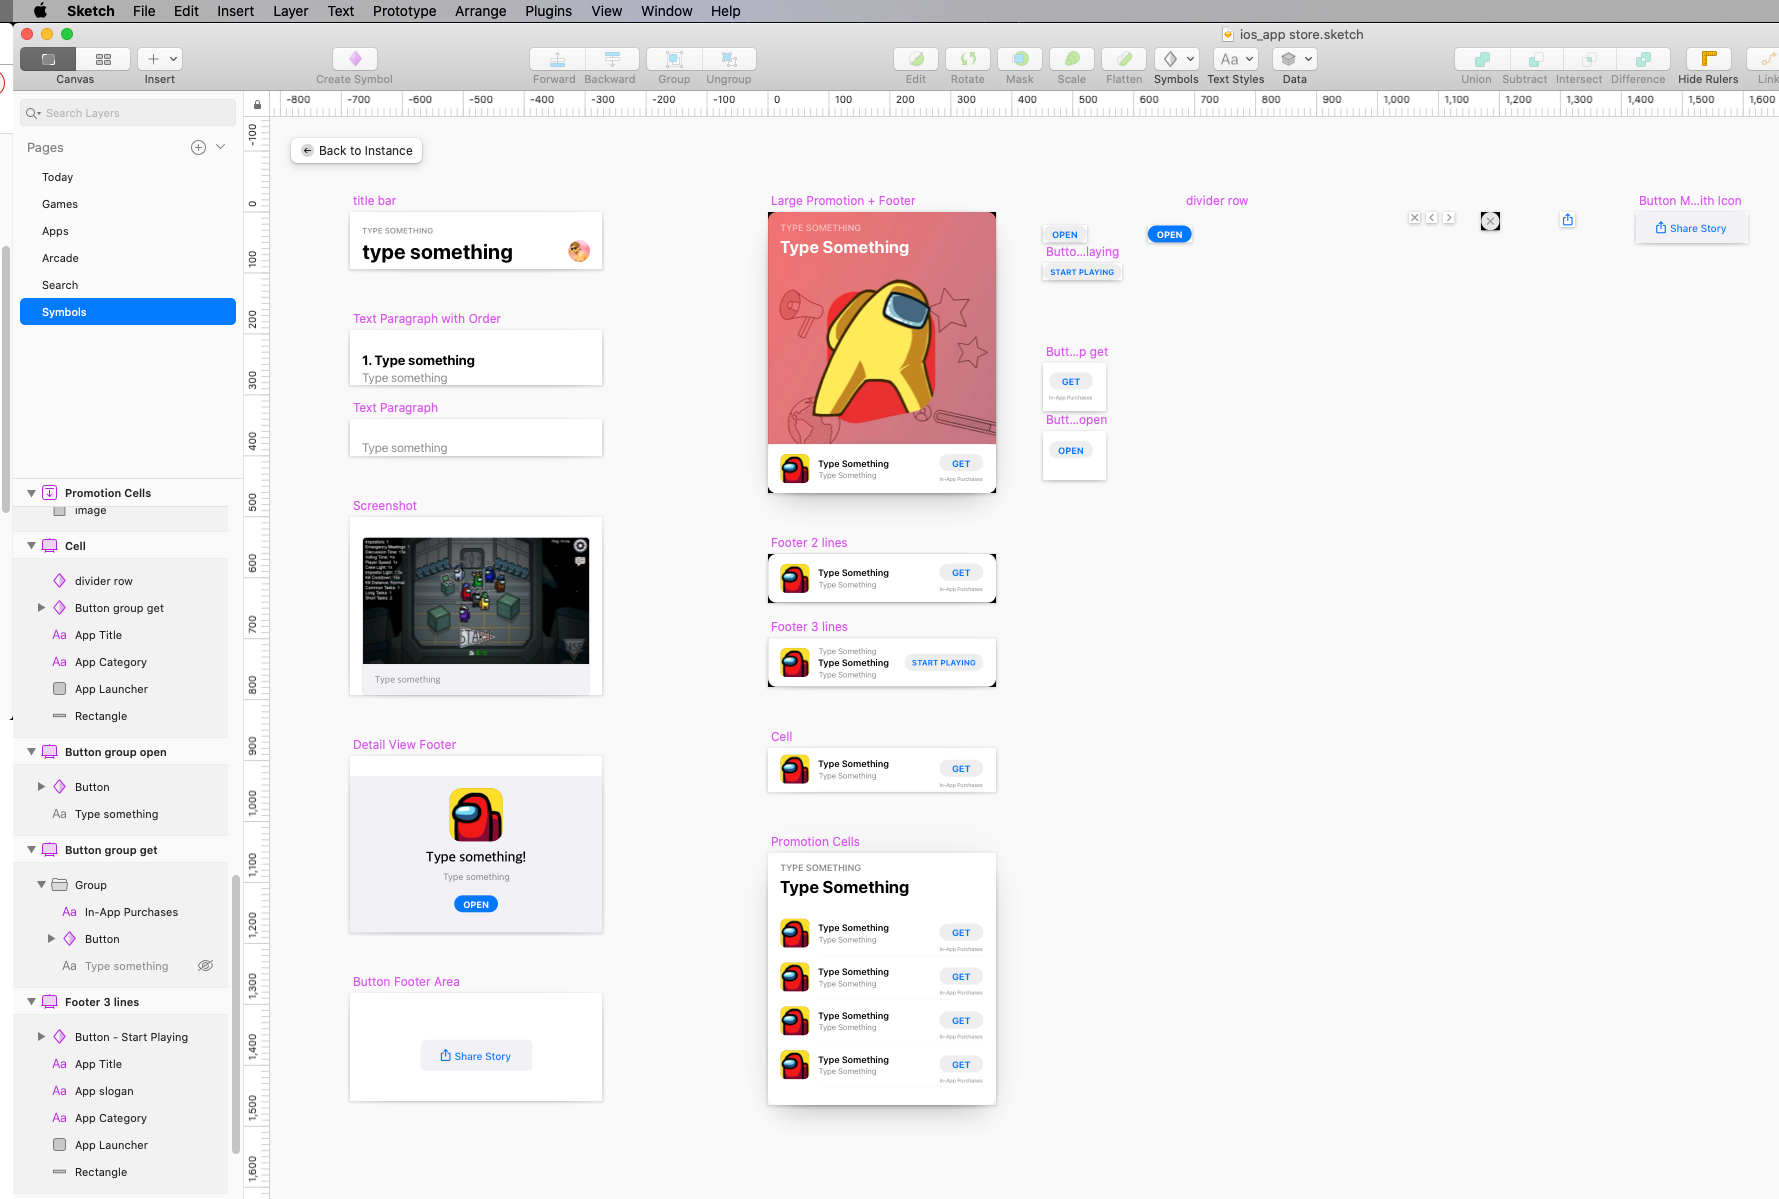
Task: Click the Union boolean icon
Action: click(x=1482, y=59)
